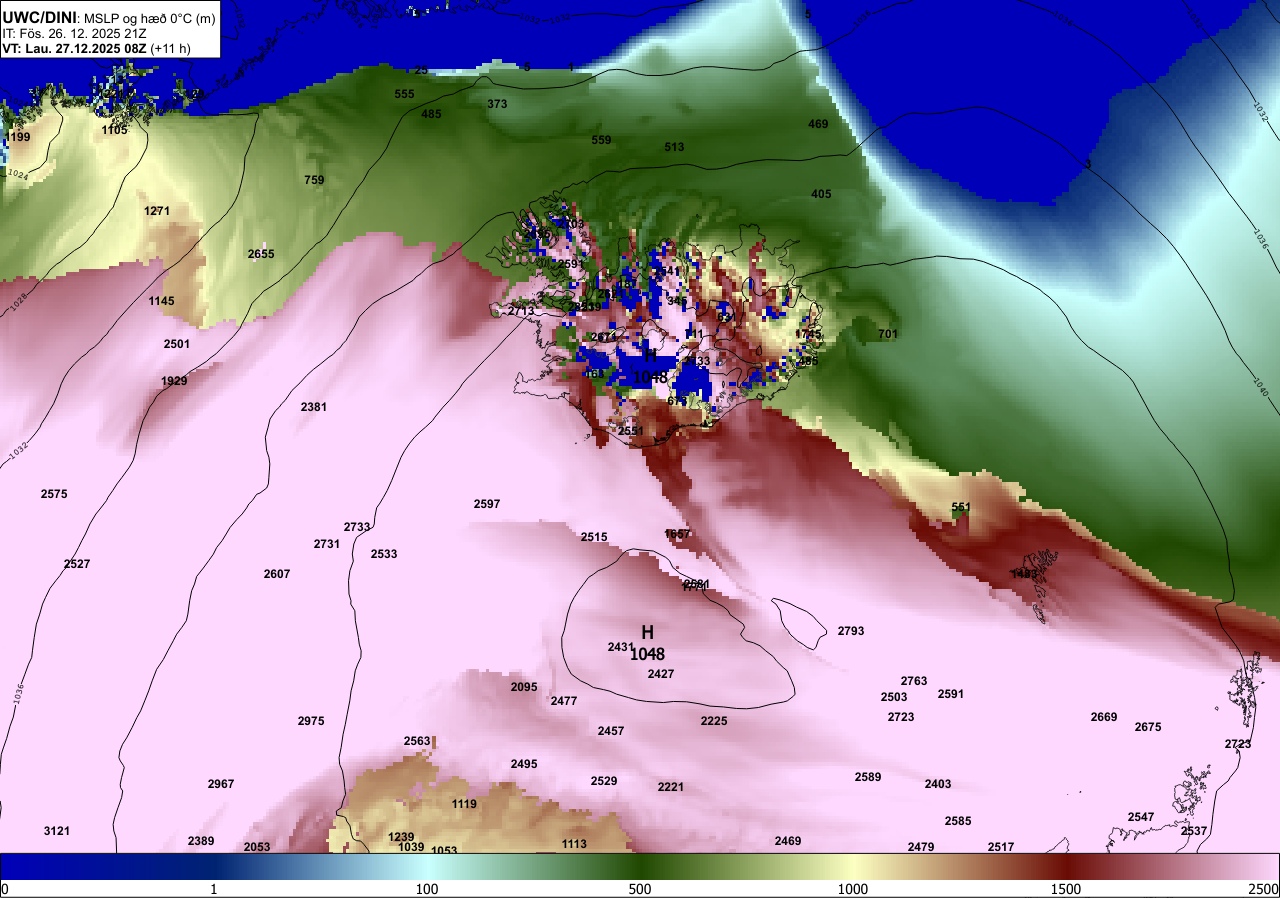Click the map value 555
Image resolution: width=1280 pixels, height=898 pixels.
(404, 94)
